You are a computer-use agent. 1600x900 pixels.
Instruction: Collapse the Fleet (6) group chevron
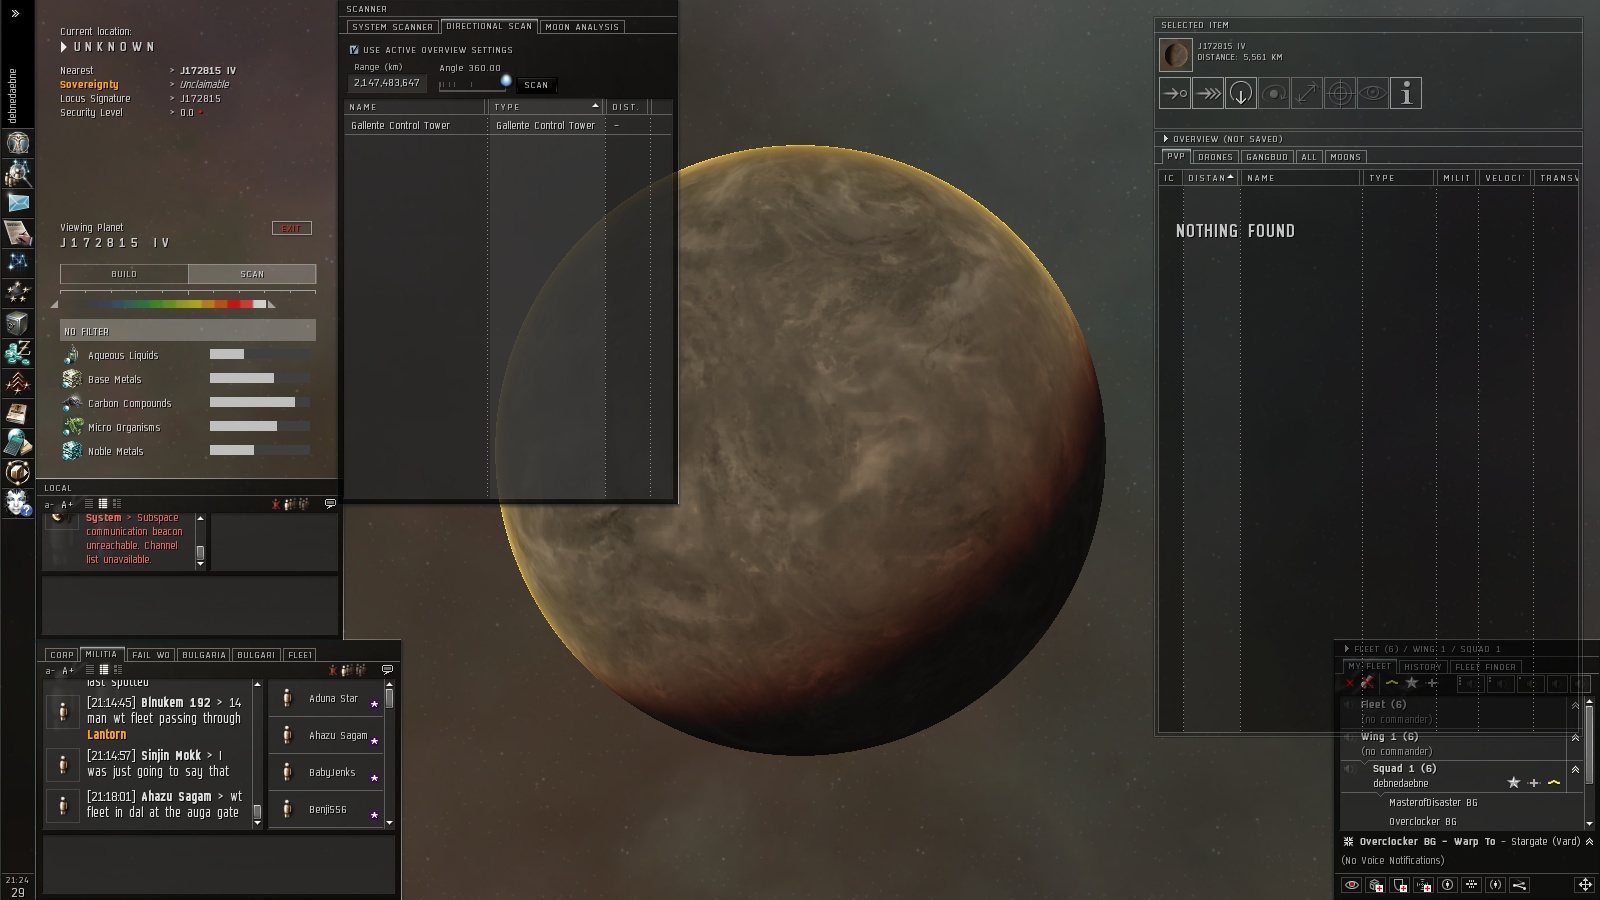[1575, 705]
